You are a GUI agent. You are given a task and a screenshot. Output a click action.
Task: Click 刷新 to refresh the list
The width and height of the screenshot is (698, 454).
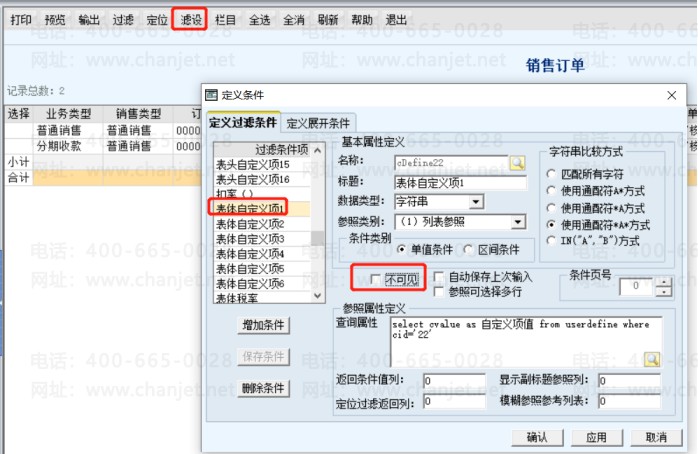[328, 20]
